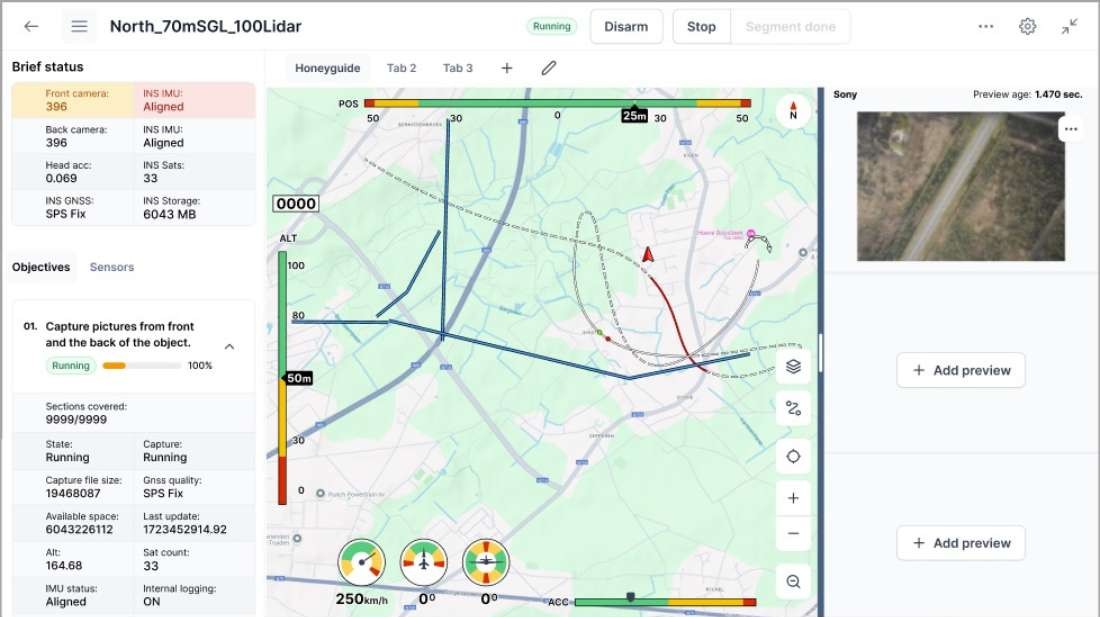Click the pink waypoint marker on map

coord(751,233)
